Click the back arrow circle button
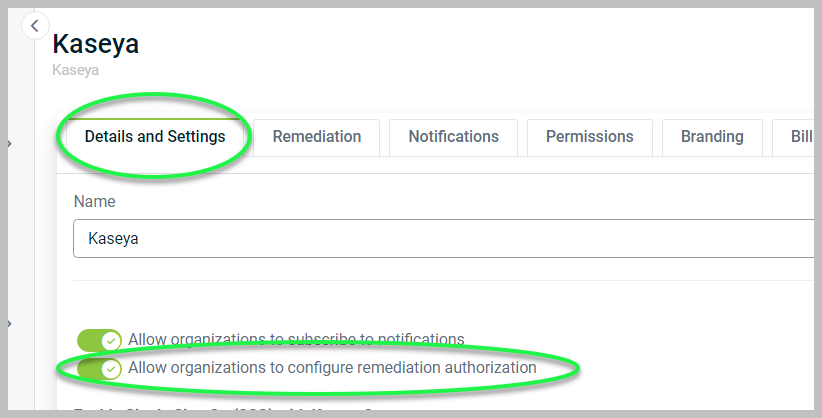This screenshot has width=822, height=418. click(35, 26)
